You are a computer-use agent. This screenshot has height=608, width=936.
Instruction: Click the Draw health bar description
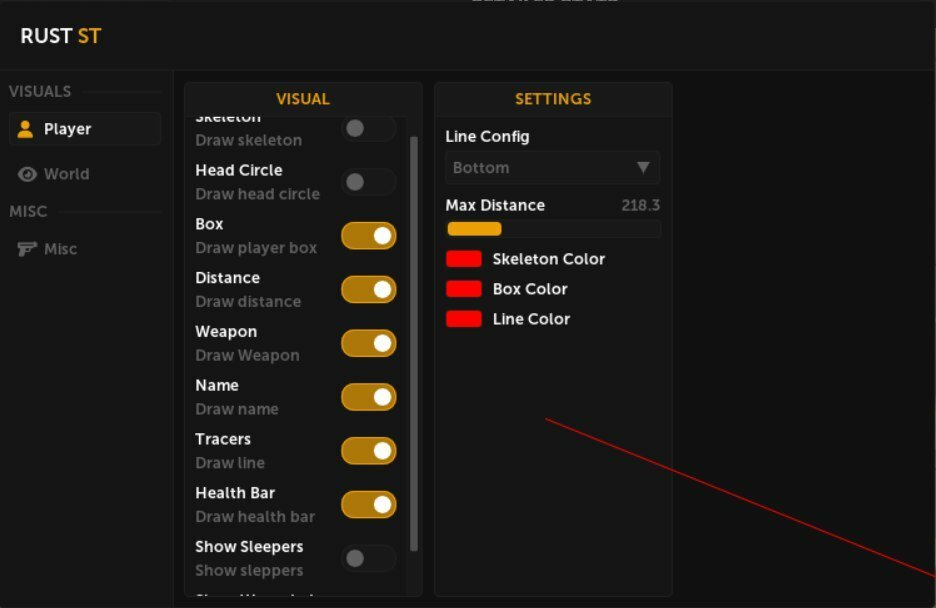pyautogui.click(x=255, y=517)
